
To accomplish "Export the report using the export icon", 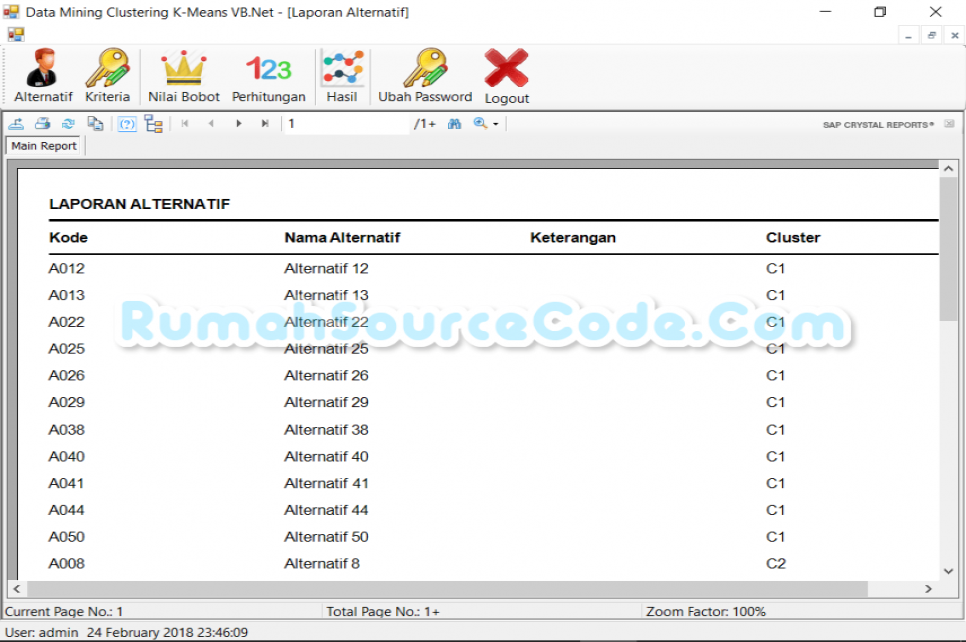I will tap(16, 123).
